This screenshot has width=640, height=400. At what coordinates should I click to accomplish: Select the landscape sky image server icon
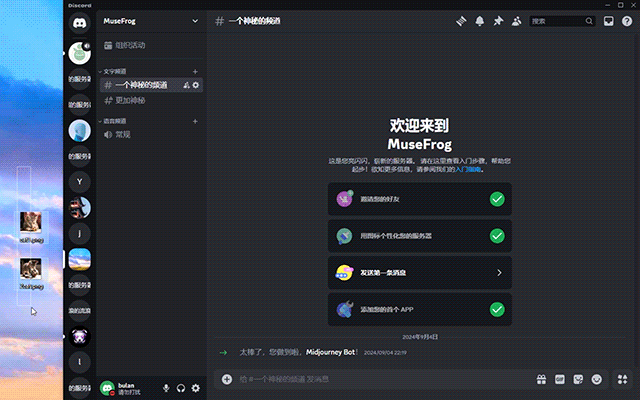pyautogui.click(x=79, y=259)
